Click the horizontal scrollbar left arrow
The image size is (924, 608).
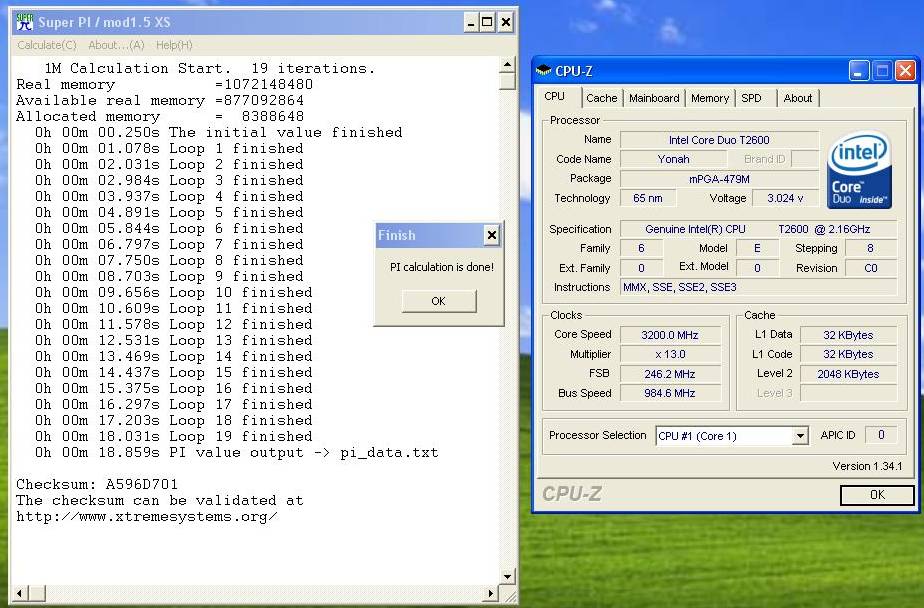point(20,593)
